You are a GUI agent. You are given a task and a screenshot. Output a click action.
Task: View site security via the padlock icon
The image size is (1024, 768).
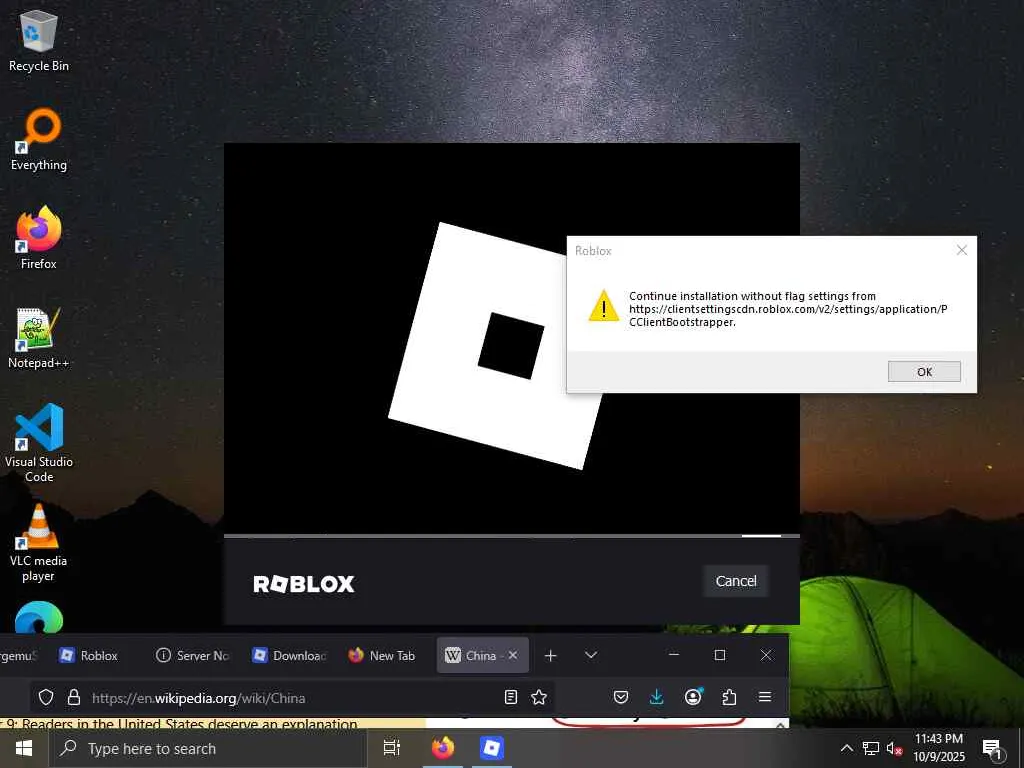[x=74, y=697]
